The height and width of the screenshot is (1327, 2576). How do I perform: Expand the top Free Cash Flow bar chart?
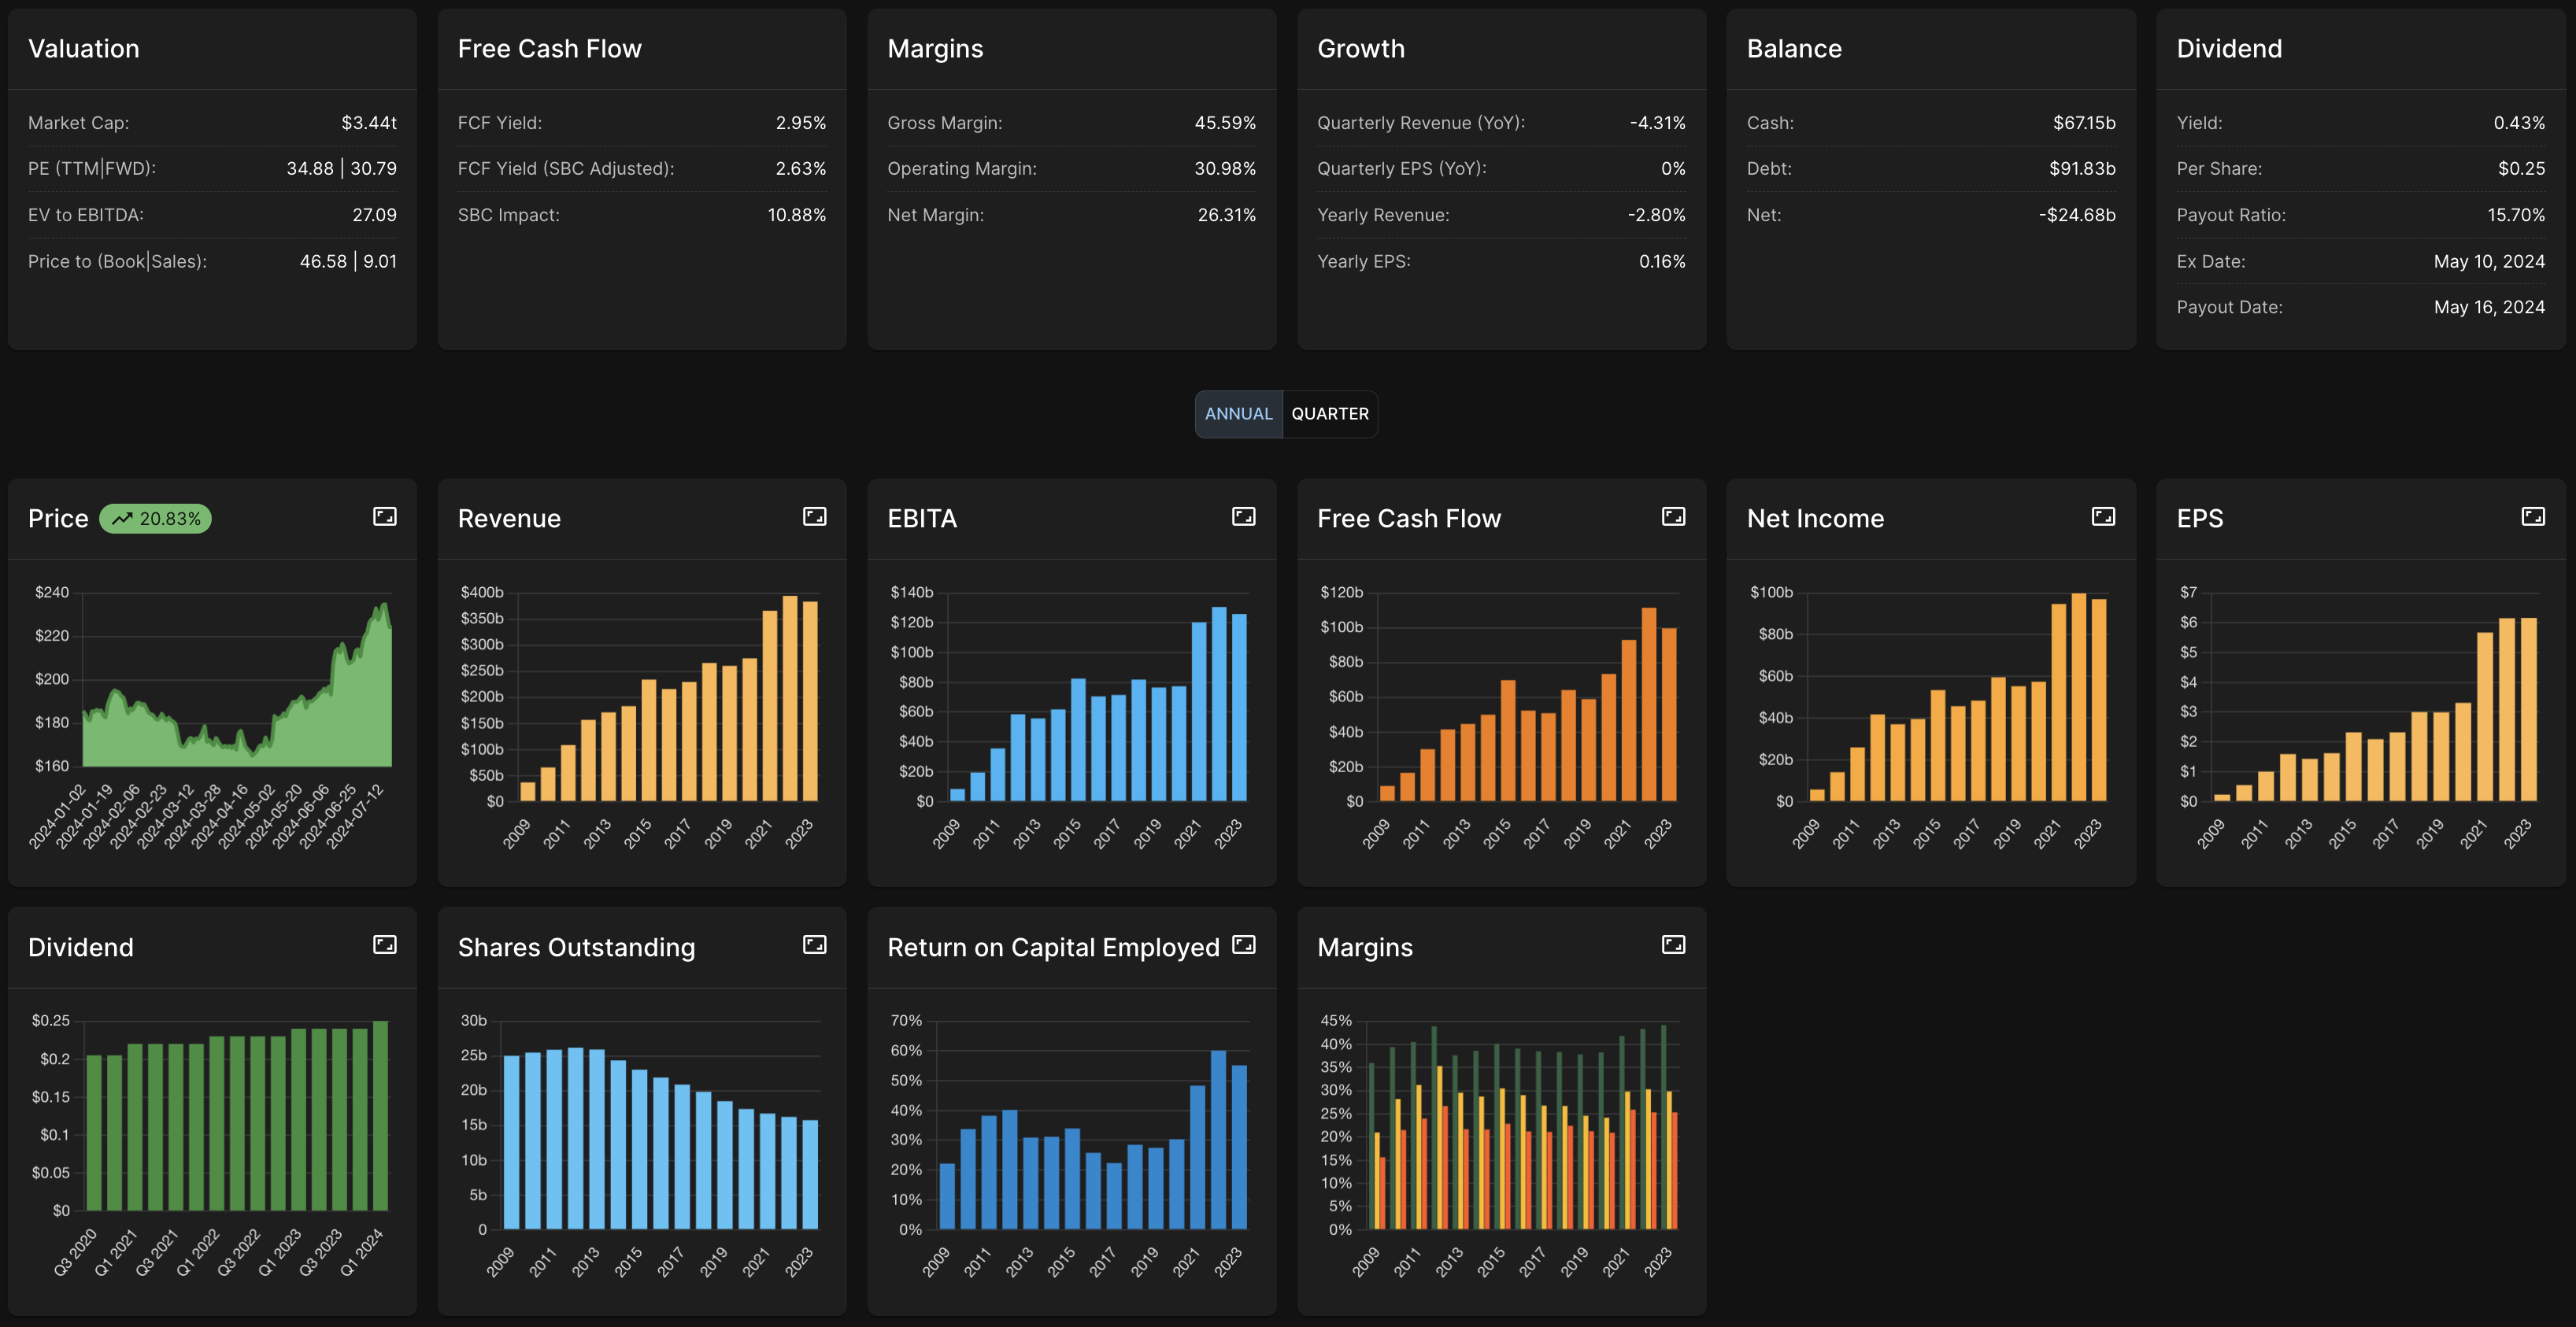(1673, 517)
